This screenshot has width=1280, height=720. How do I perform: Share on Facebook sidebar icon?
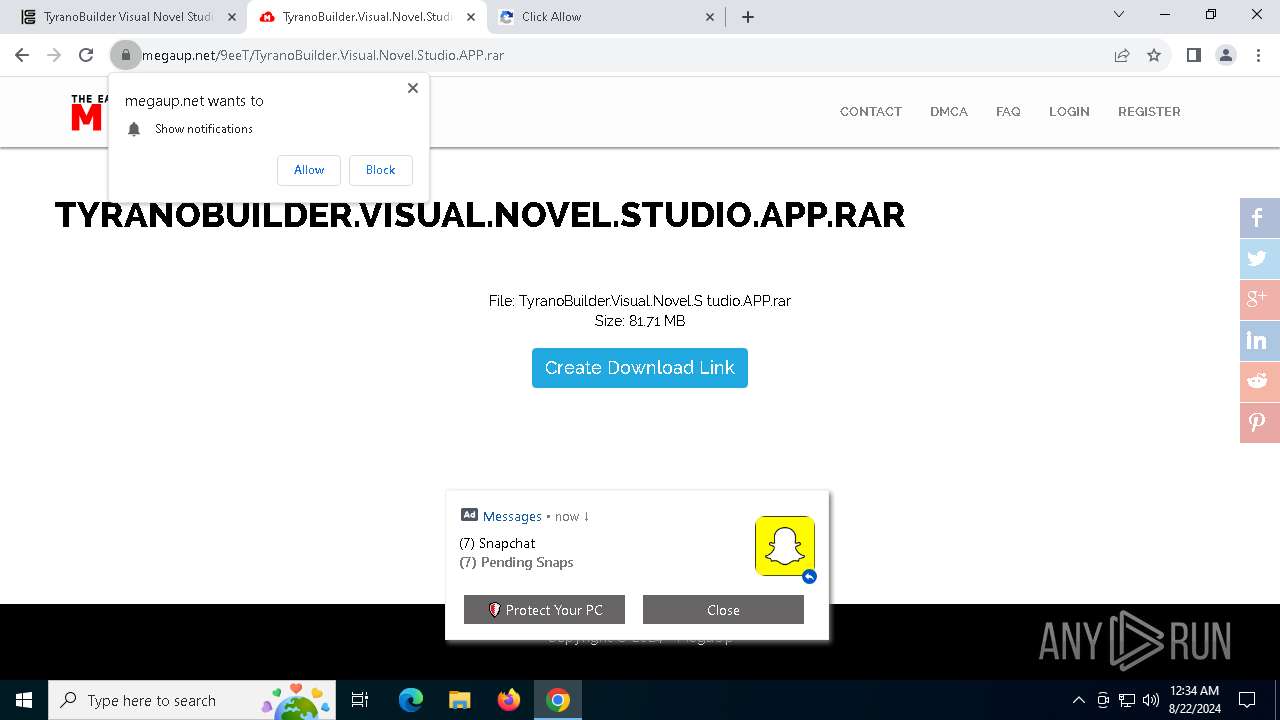tap(1260, 218)
